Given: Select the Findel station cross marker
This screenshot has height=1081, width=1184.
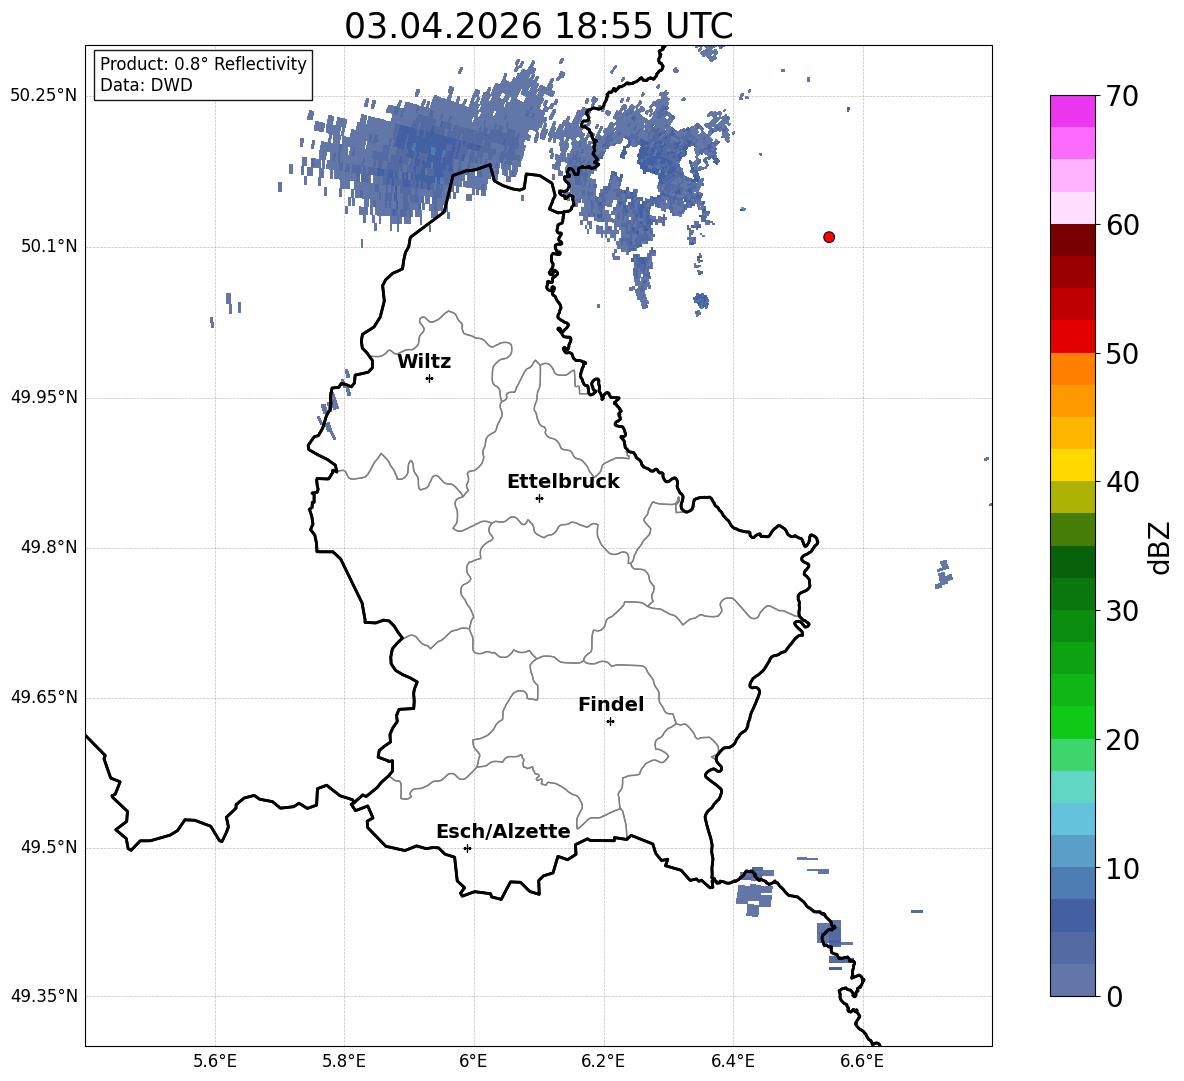Looking at the screenshot, I should click(x=610, y=722).
